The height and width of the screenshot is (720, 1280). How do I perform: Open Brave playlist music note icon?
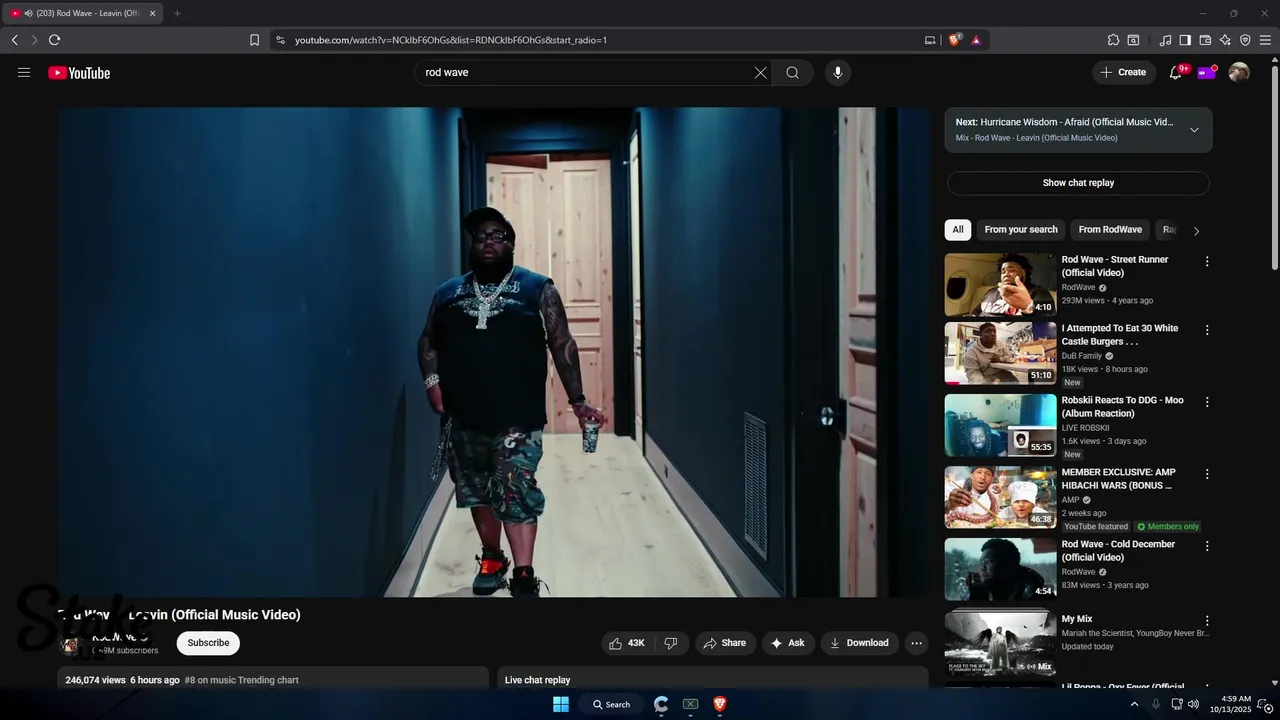(1165, 40)
